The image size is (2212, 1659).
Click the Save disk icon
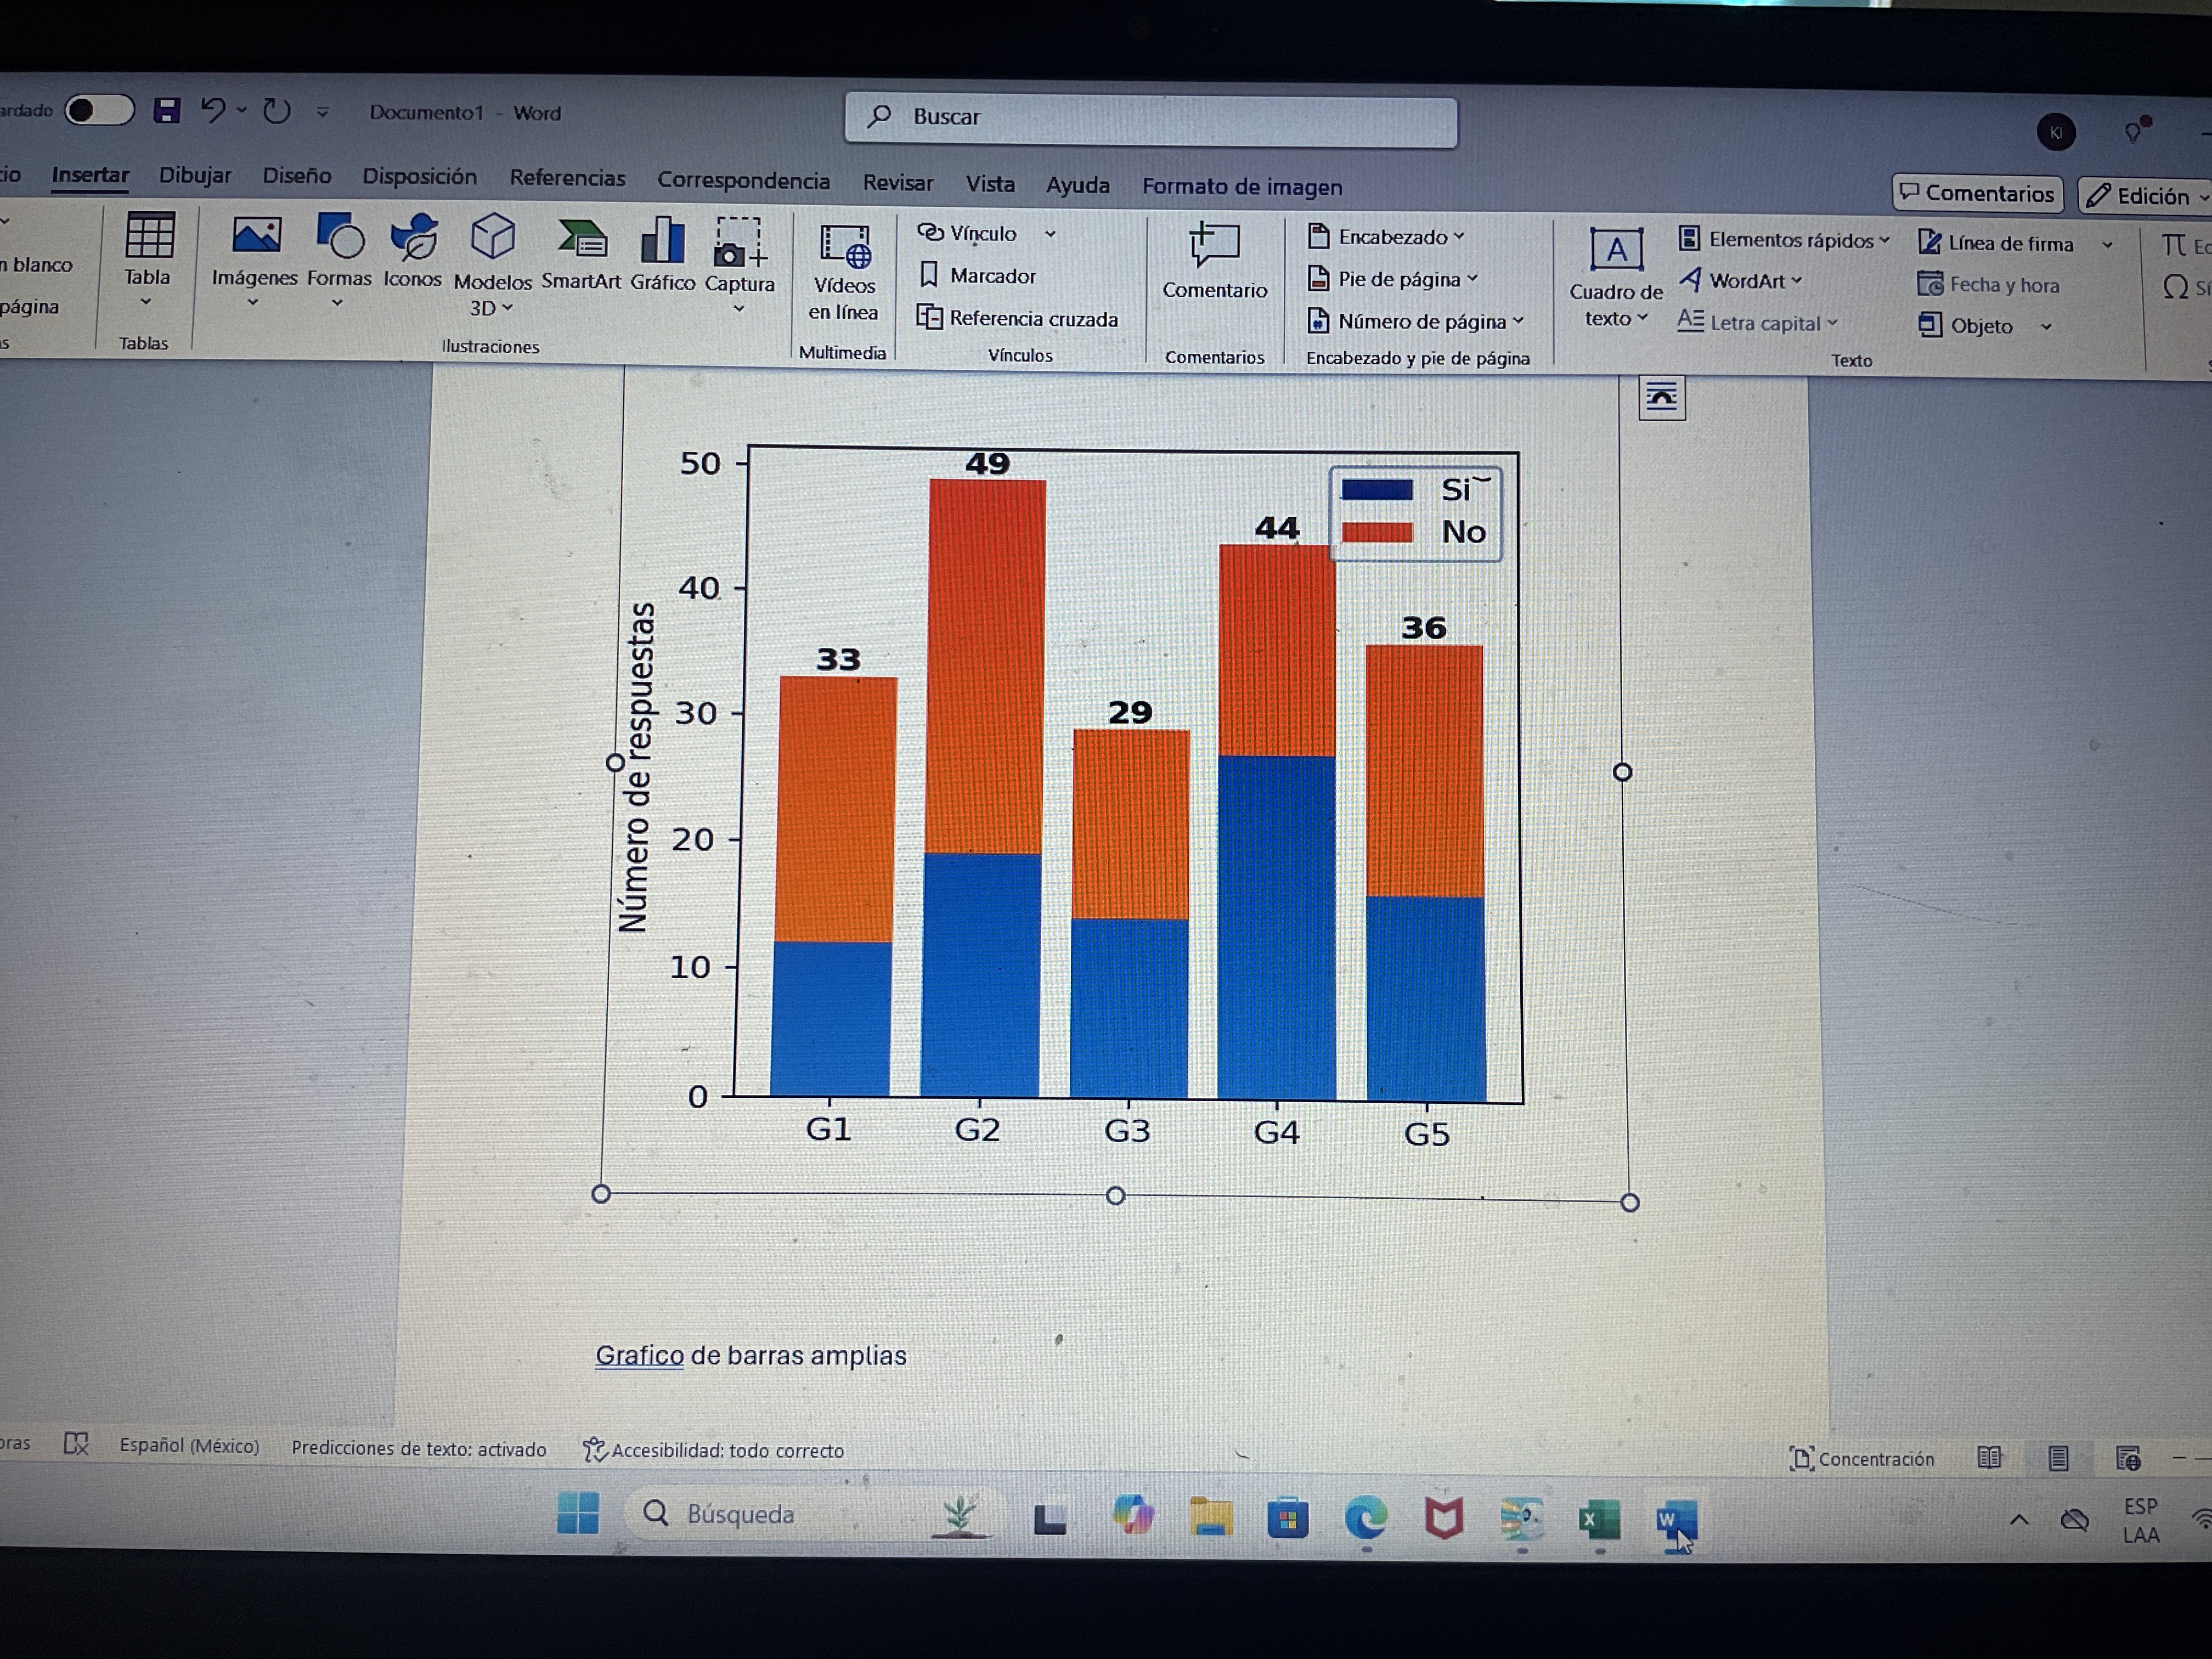(x=167, y=110)
